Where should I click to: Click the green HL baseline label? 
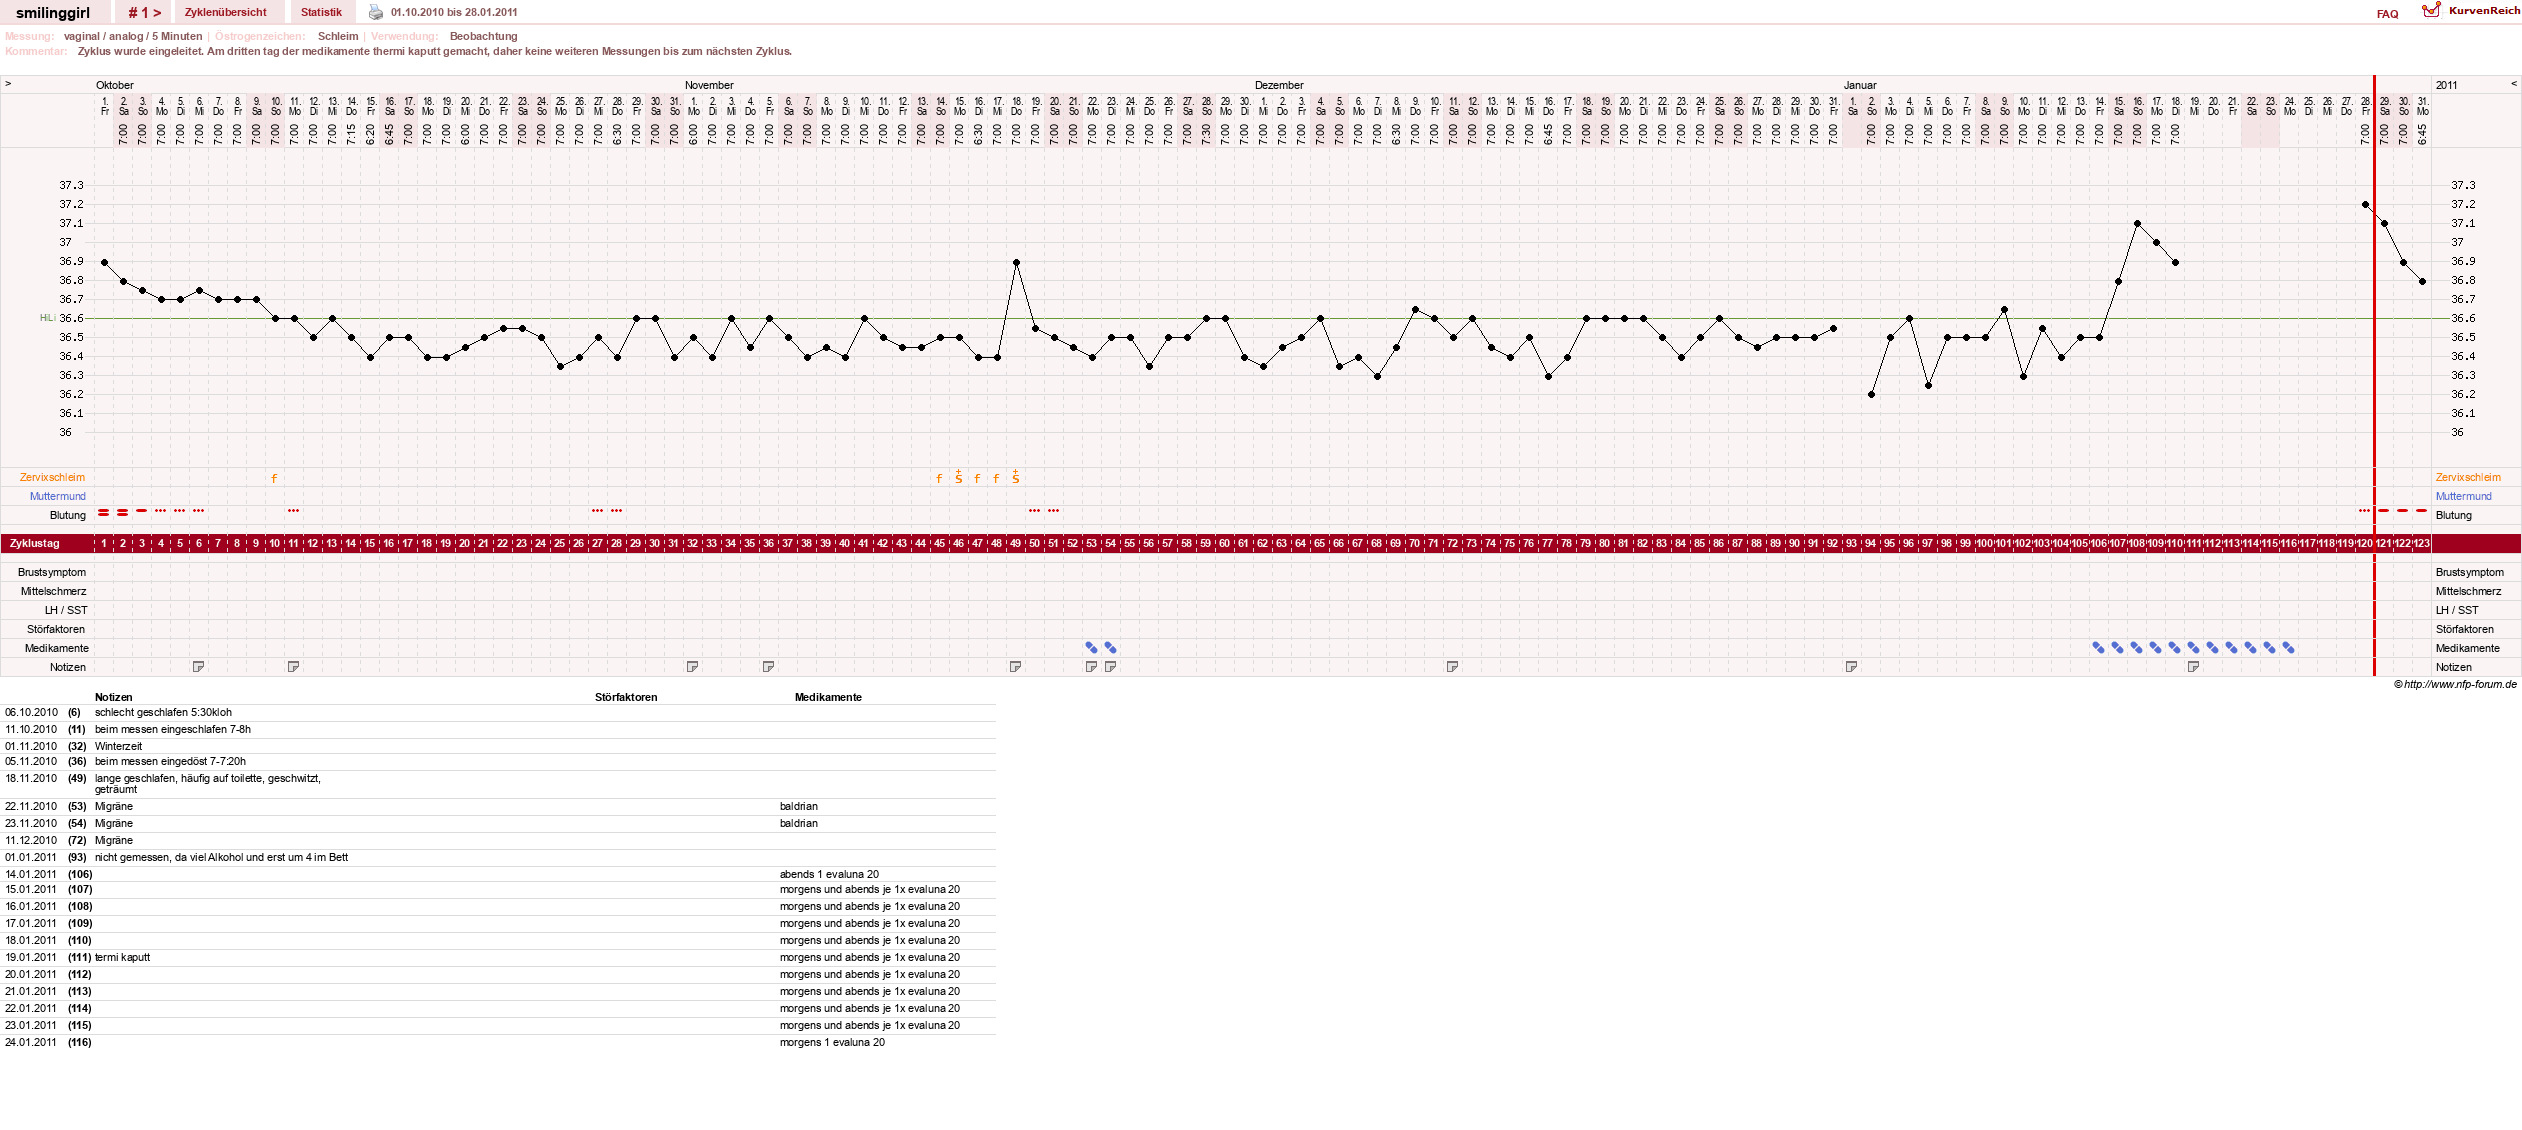coord(47,318)
